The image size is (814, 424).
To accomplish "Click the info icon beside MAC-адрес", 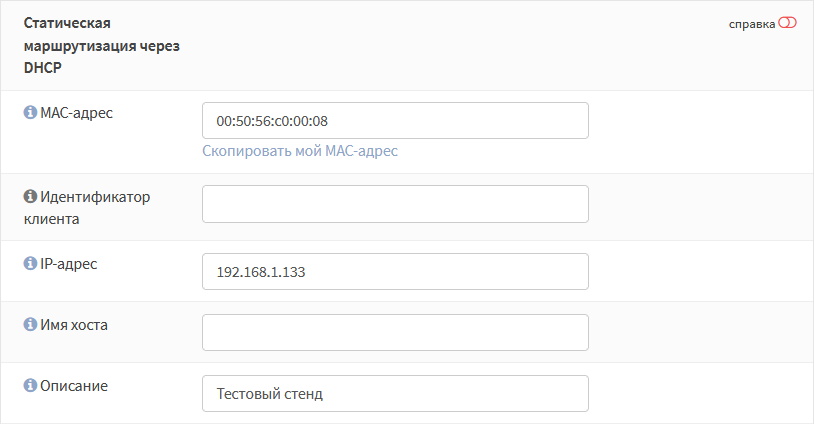I will [x=30, y=112].
